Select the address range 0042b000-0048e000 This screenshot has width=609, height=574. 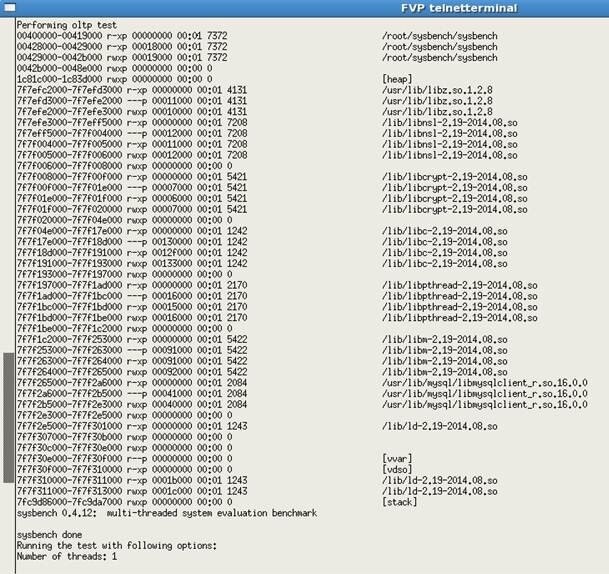tap(59, 68)
